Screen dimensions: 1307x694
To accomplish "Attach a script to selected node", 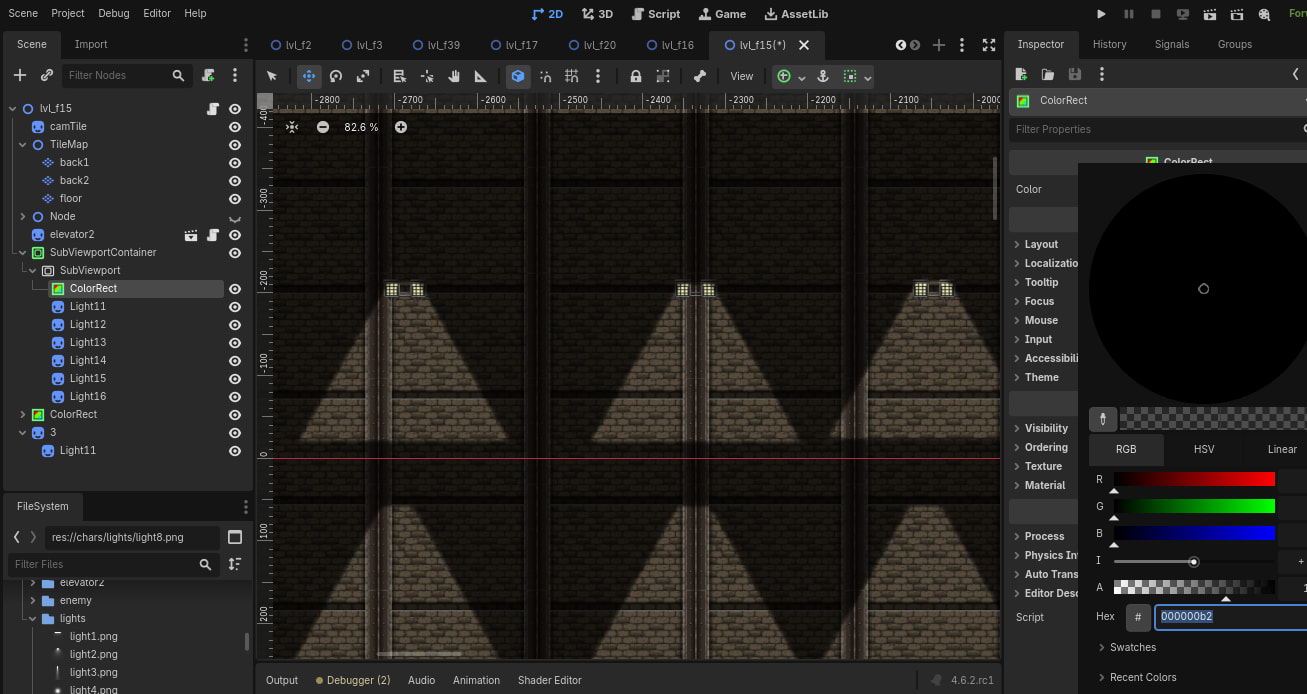I will click(208, 75).
